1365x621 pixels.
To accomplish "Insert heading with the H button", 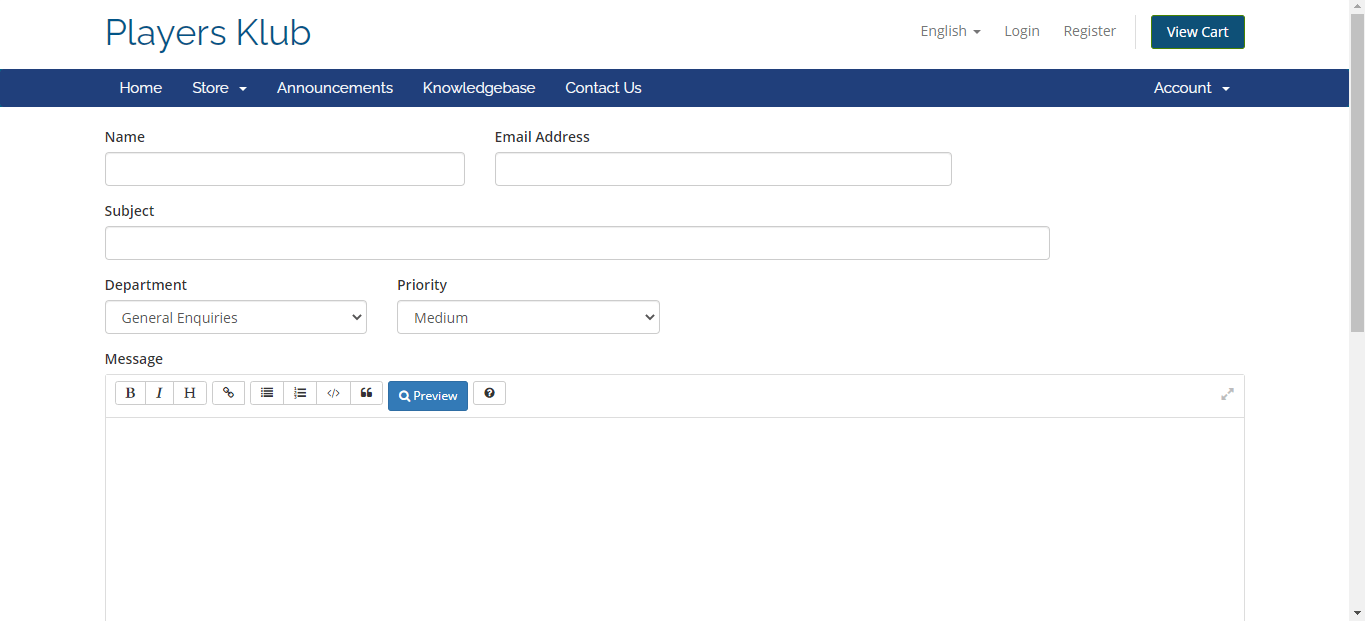I will point(189,393).
